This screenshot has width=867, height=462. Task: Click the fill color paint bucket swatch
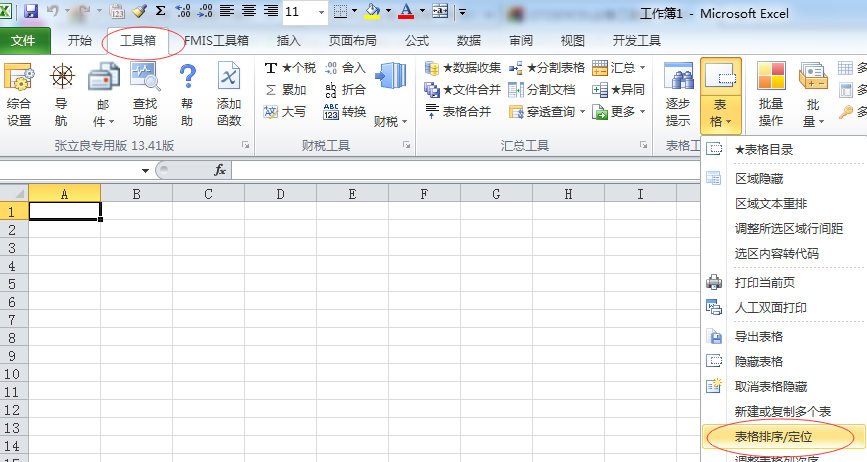pos(371,12)
